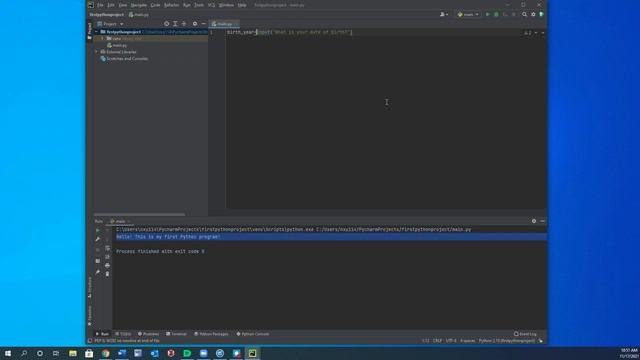Open the Window menu

click(x=226, y=5)
